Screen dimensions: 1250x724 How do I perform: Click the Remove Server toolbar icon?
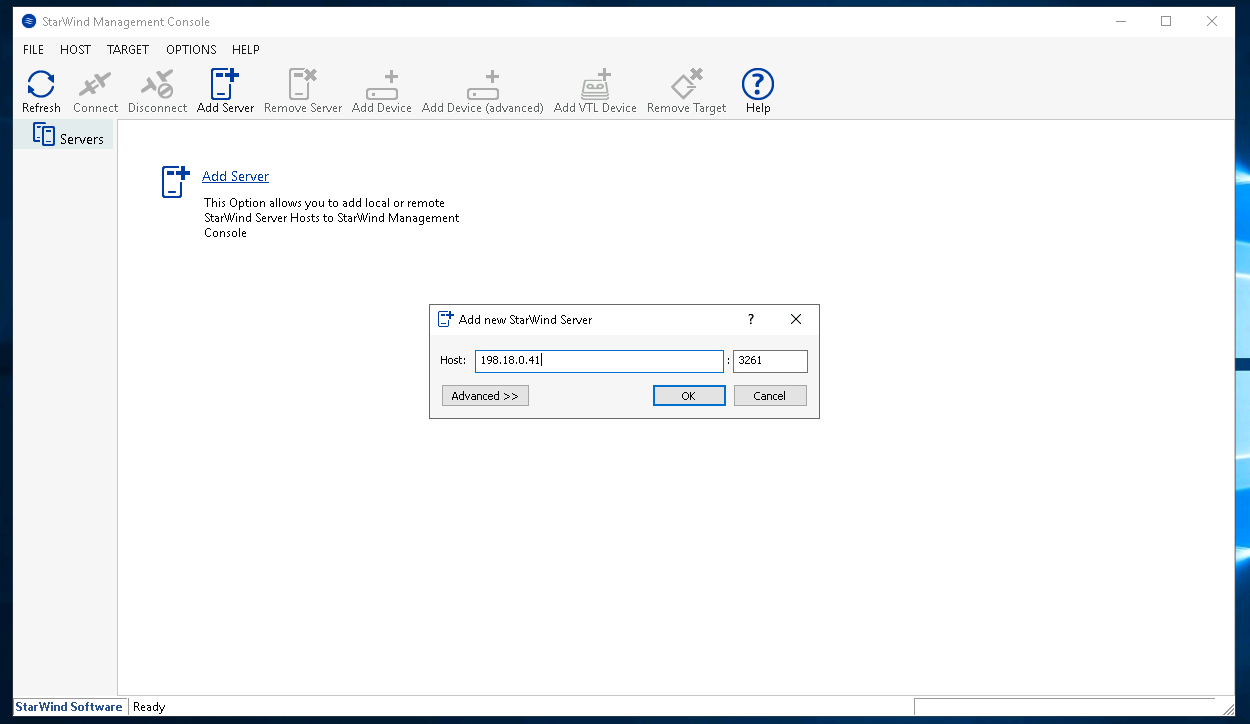click(x=303, y=90)
